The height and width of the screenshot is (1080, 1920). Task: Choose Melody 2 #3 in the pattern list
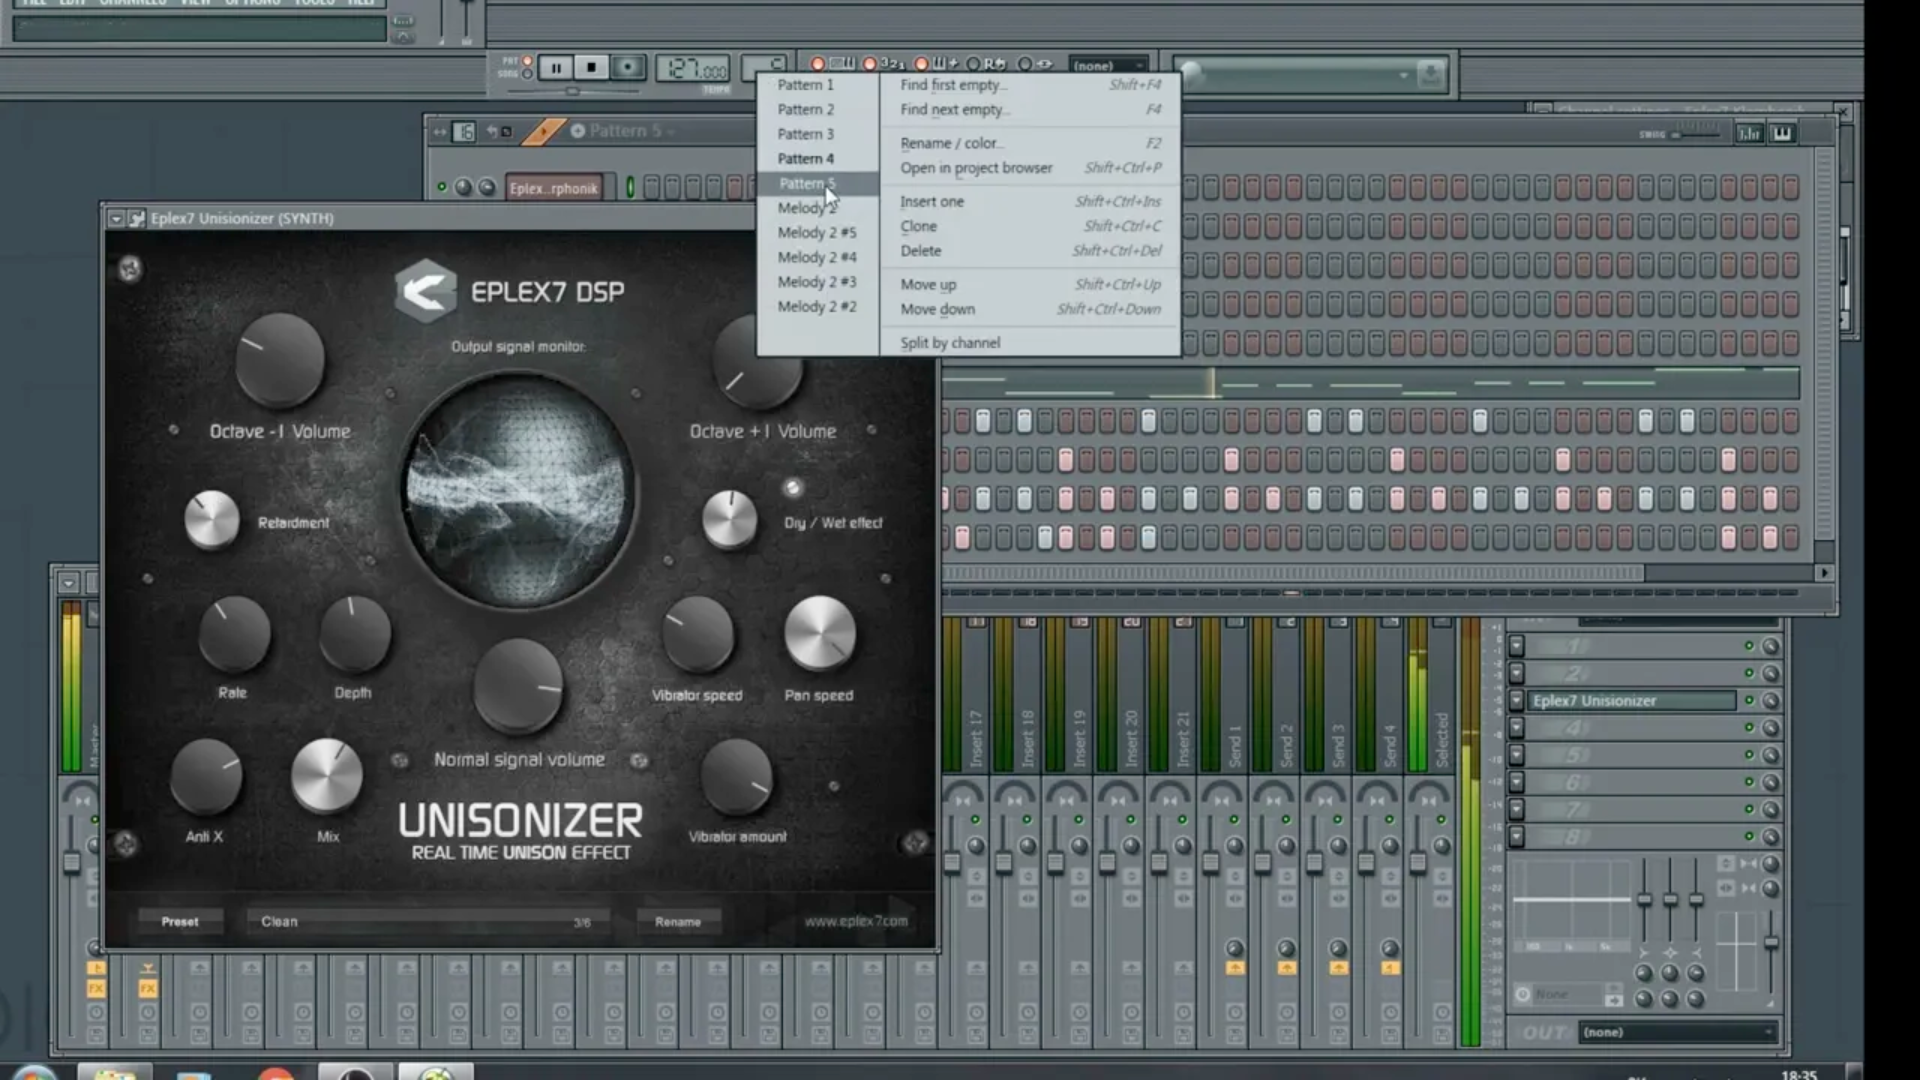tap(817, 282)
